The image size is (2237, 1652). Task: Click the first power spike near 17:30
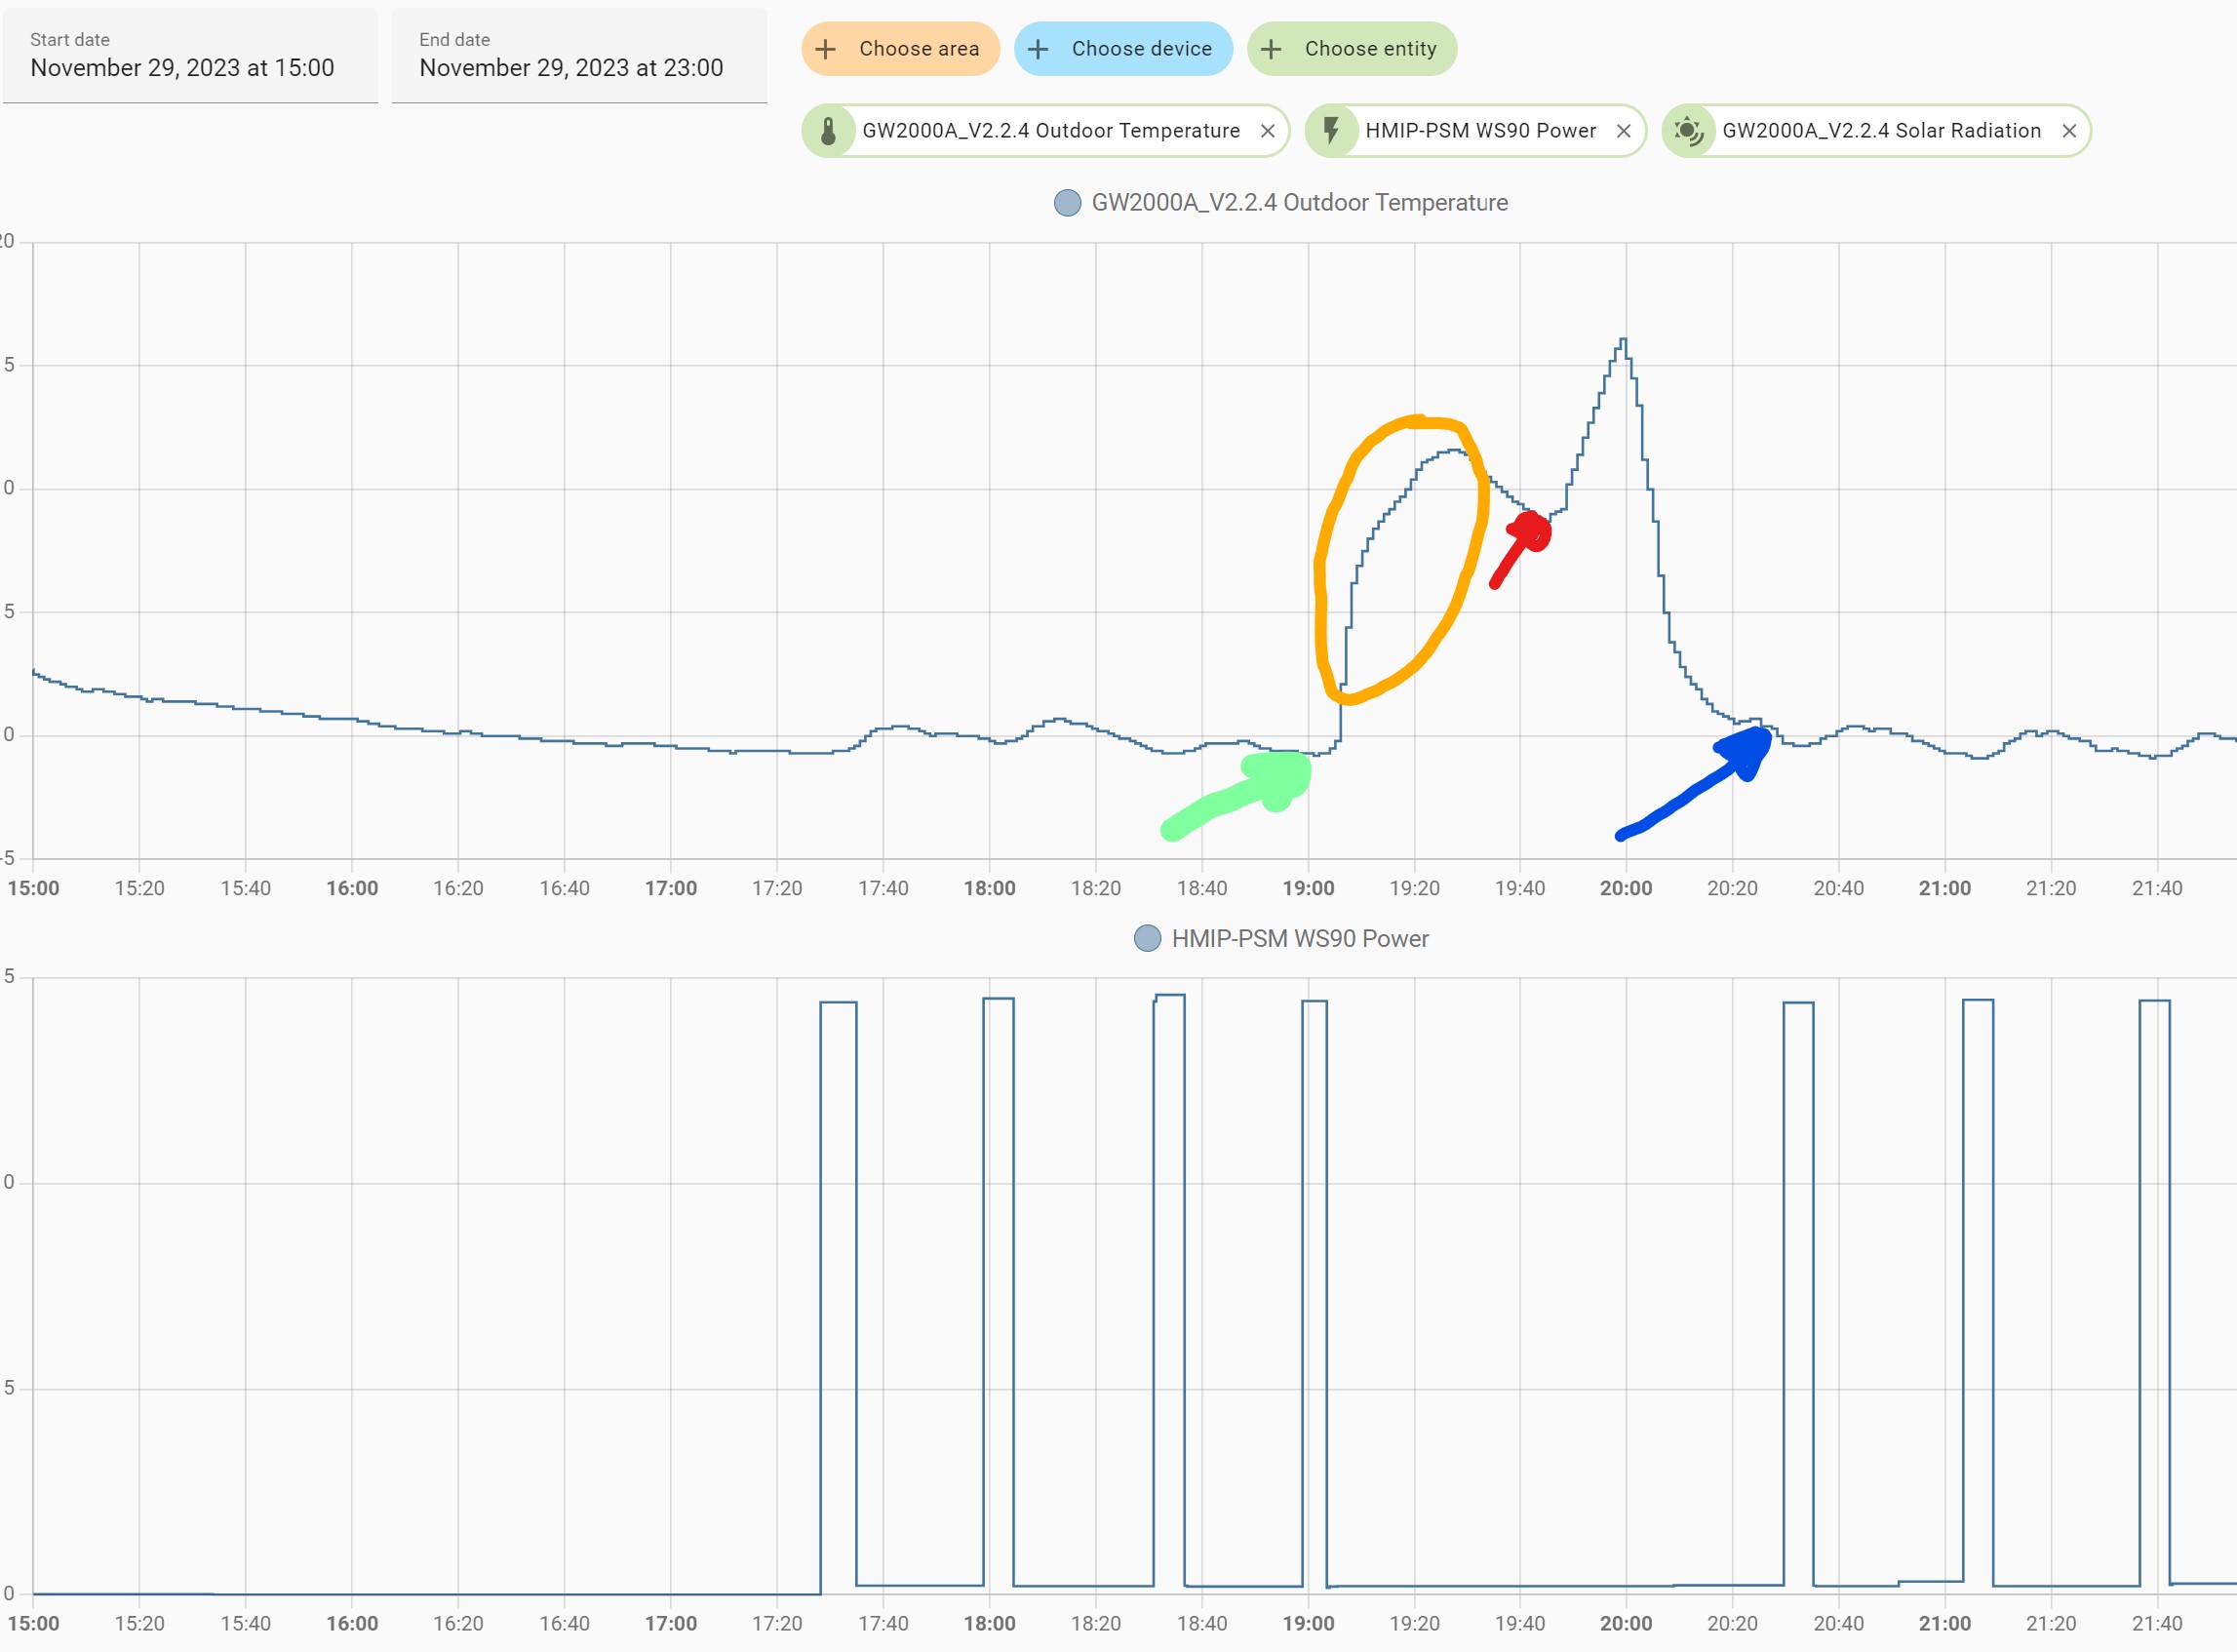click(x=838, y=1002)
